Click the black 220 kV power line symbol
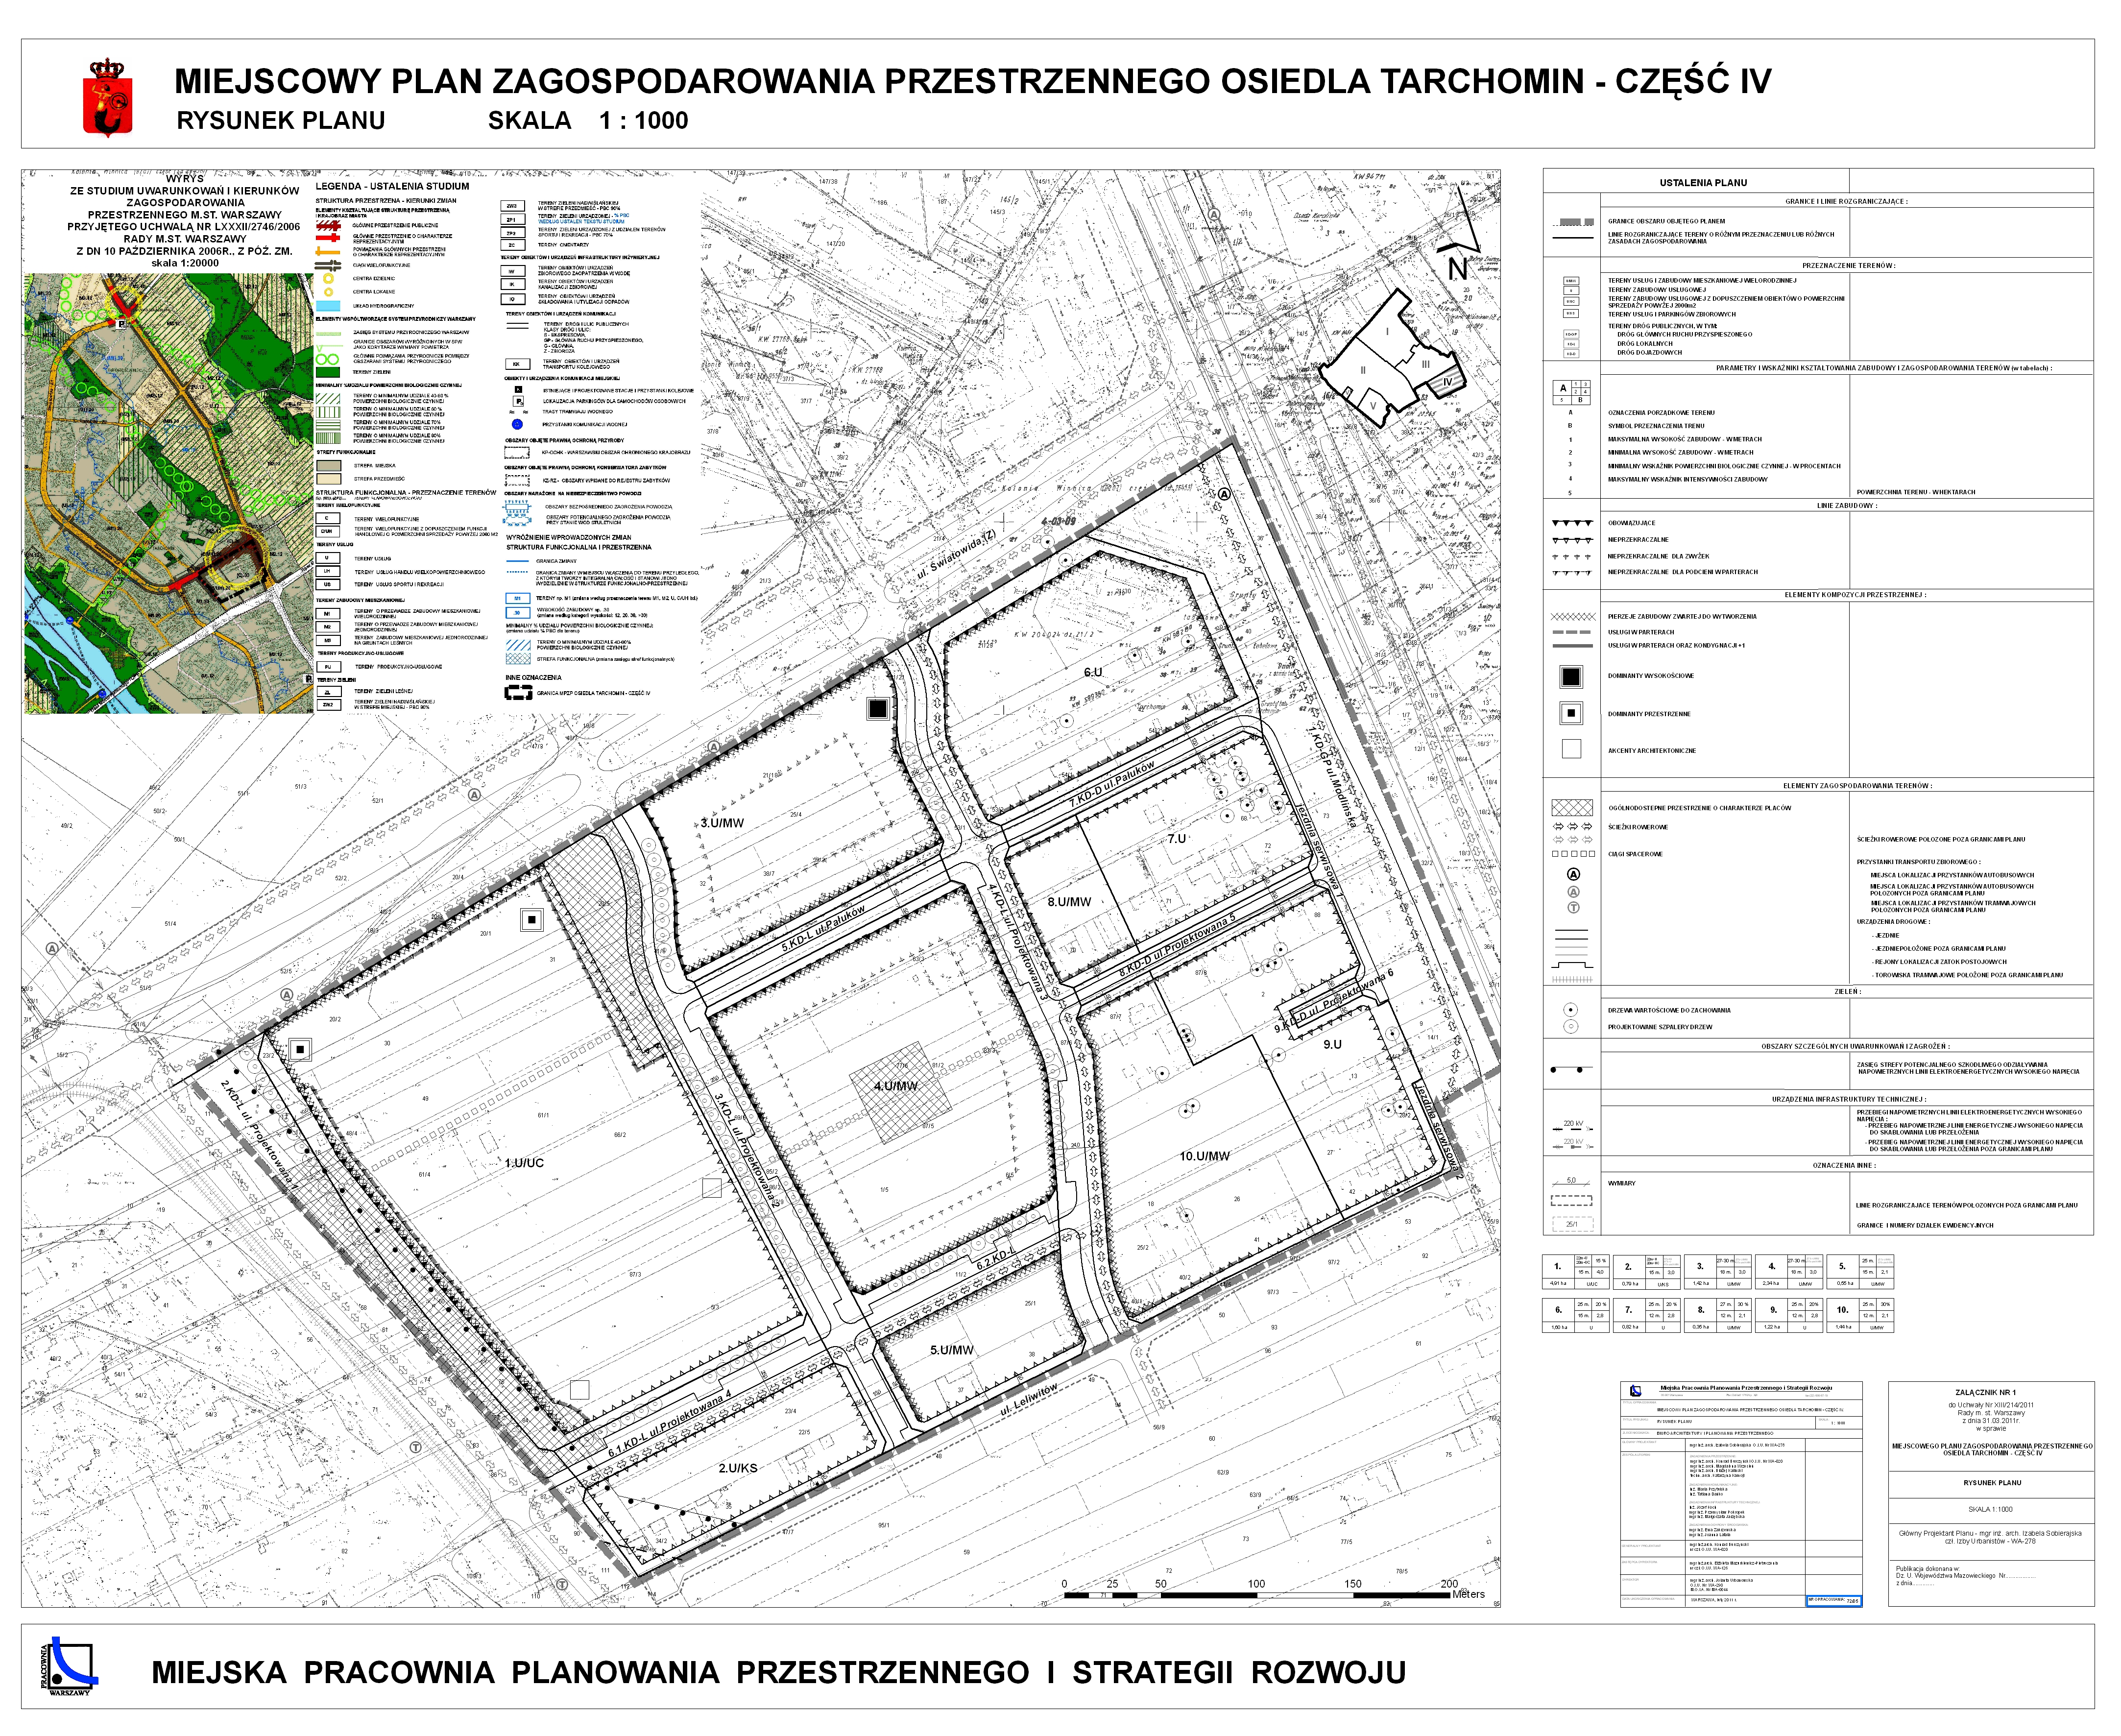 click(x=1572, y=1127)
